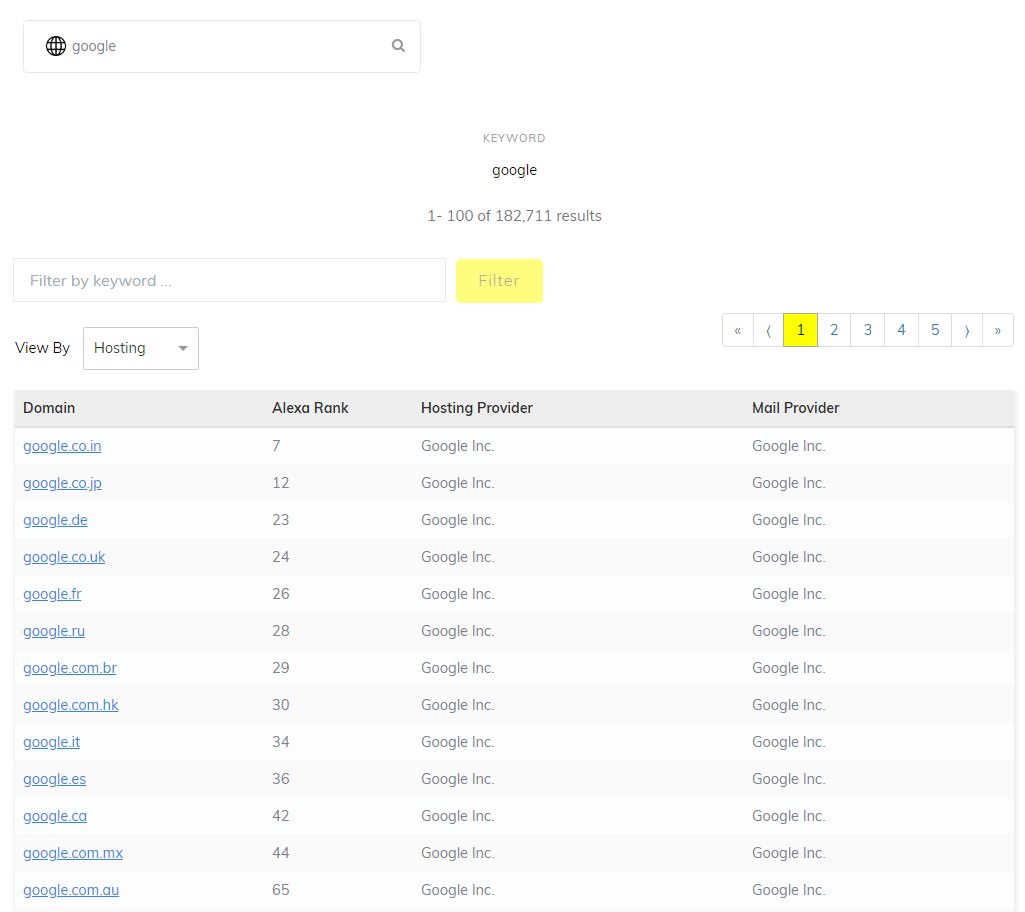Select pagination page 4

(x=901, y=330)
